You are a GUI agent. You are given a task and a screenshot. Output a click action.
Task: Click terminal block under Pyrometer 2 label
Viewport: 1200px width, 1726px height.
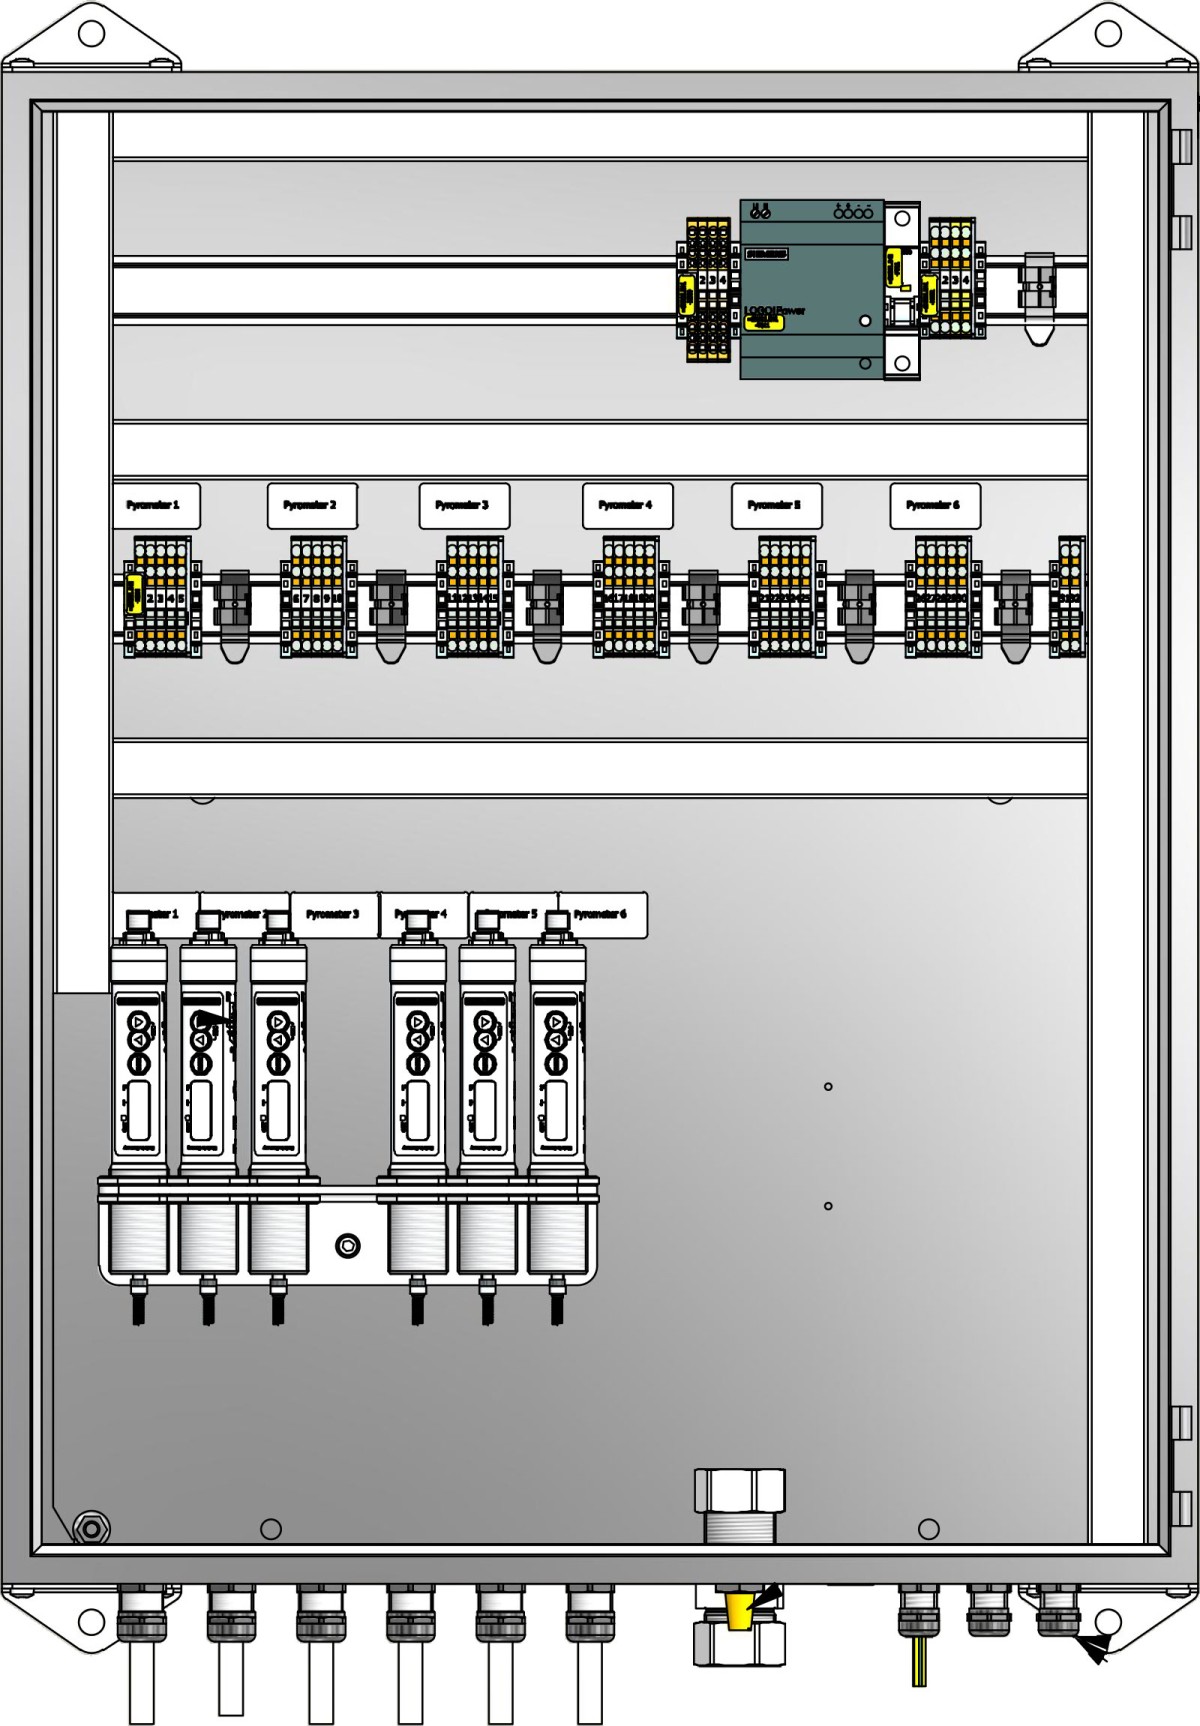(318, 598)
